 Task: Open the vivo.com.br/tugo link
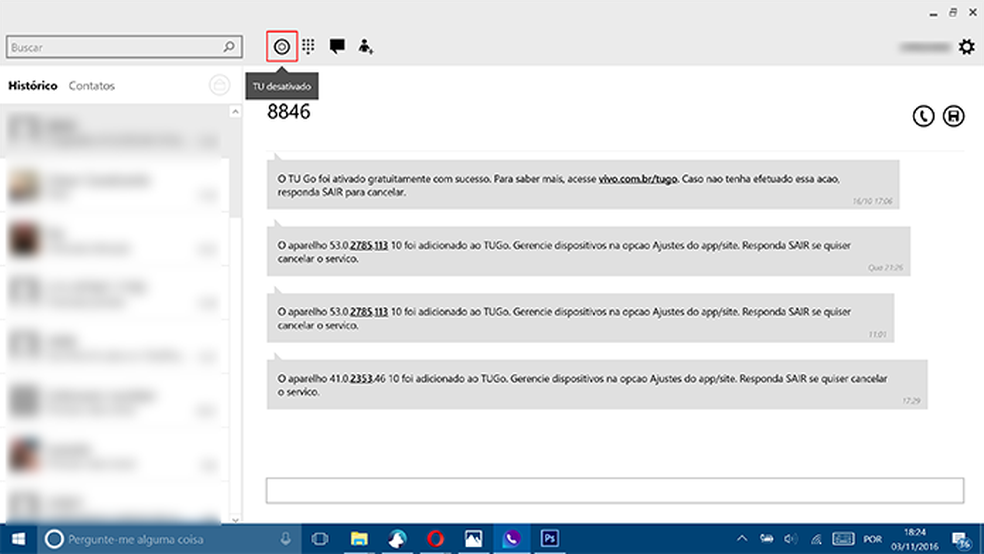[x=638, y=179]
